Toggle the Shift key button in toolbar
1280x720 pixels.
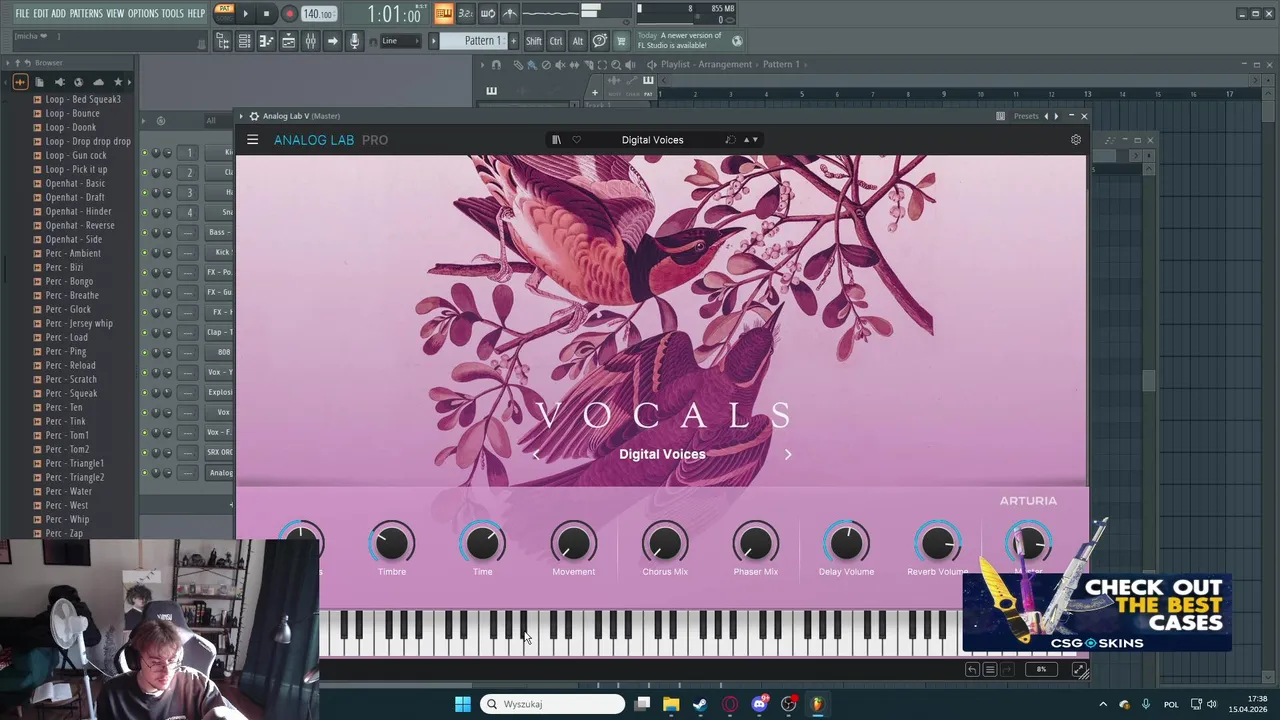coord(534,41)
